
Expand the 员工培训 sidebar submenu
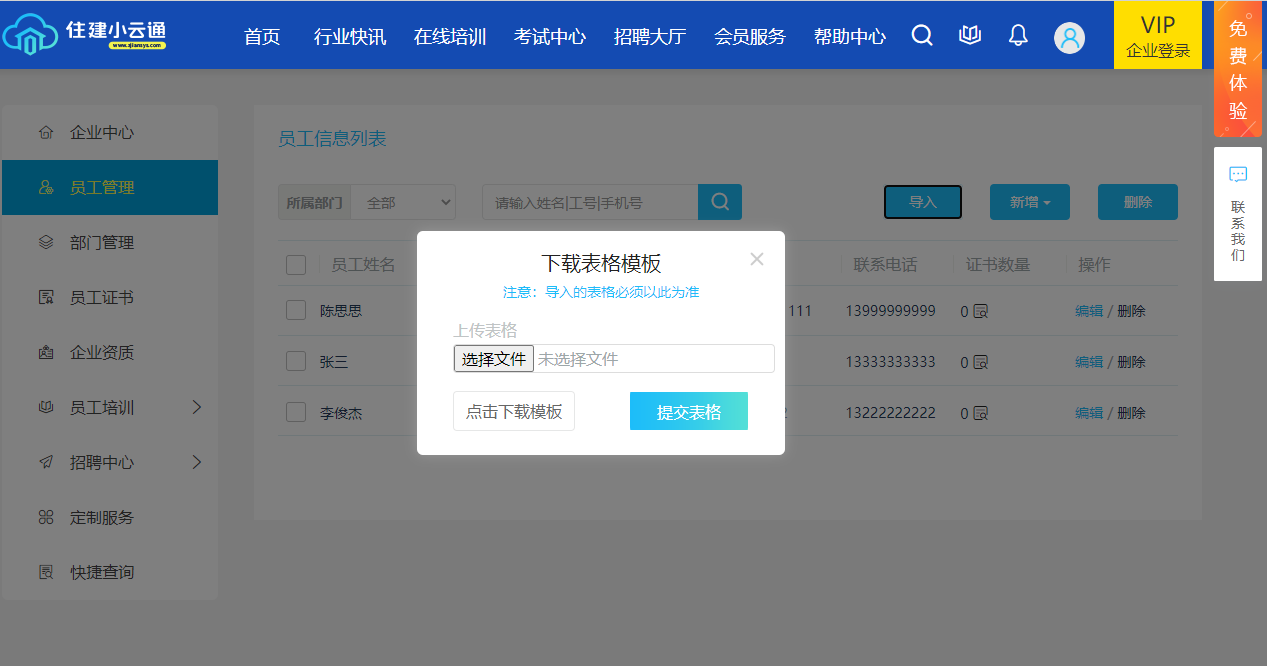click(196, 407)
